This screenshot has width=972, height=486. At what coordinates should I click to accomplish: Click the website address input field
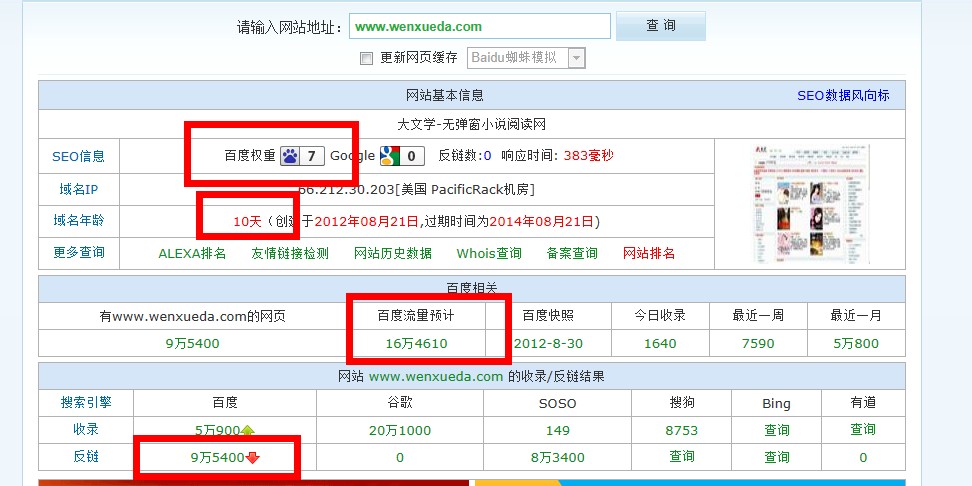click(x=480, y=27)
